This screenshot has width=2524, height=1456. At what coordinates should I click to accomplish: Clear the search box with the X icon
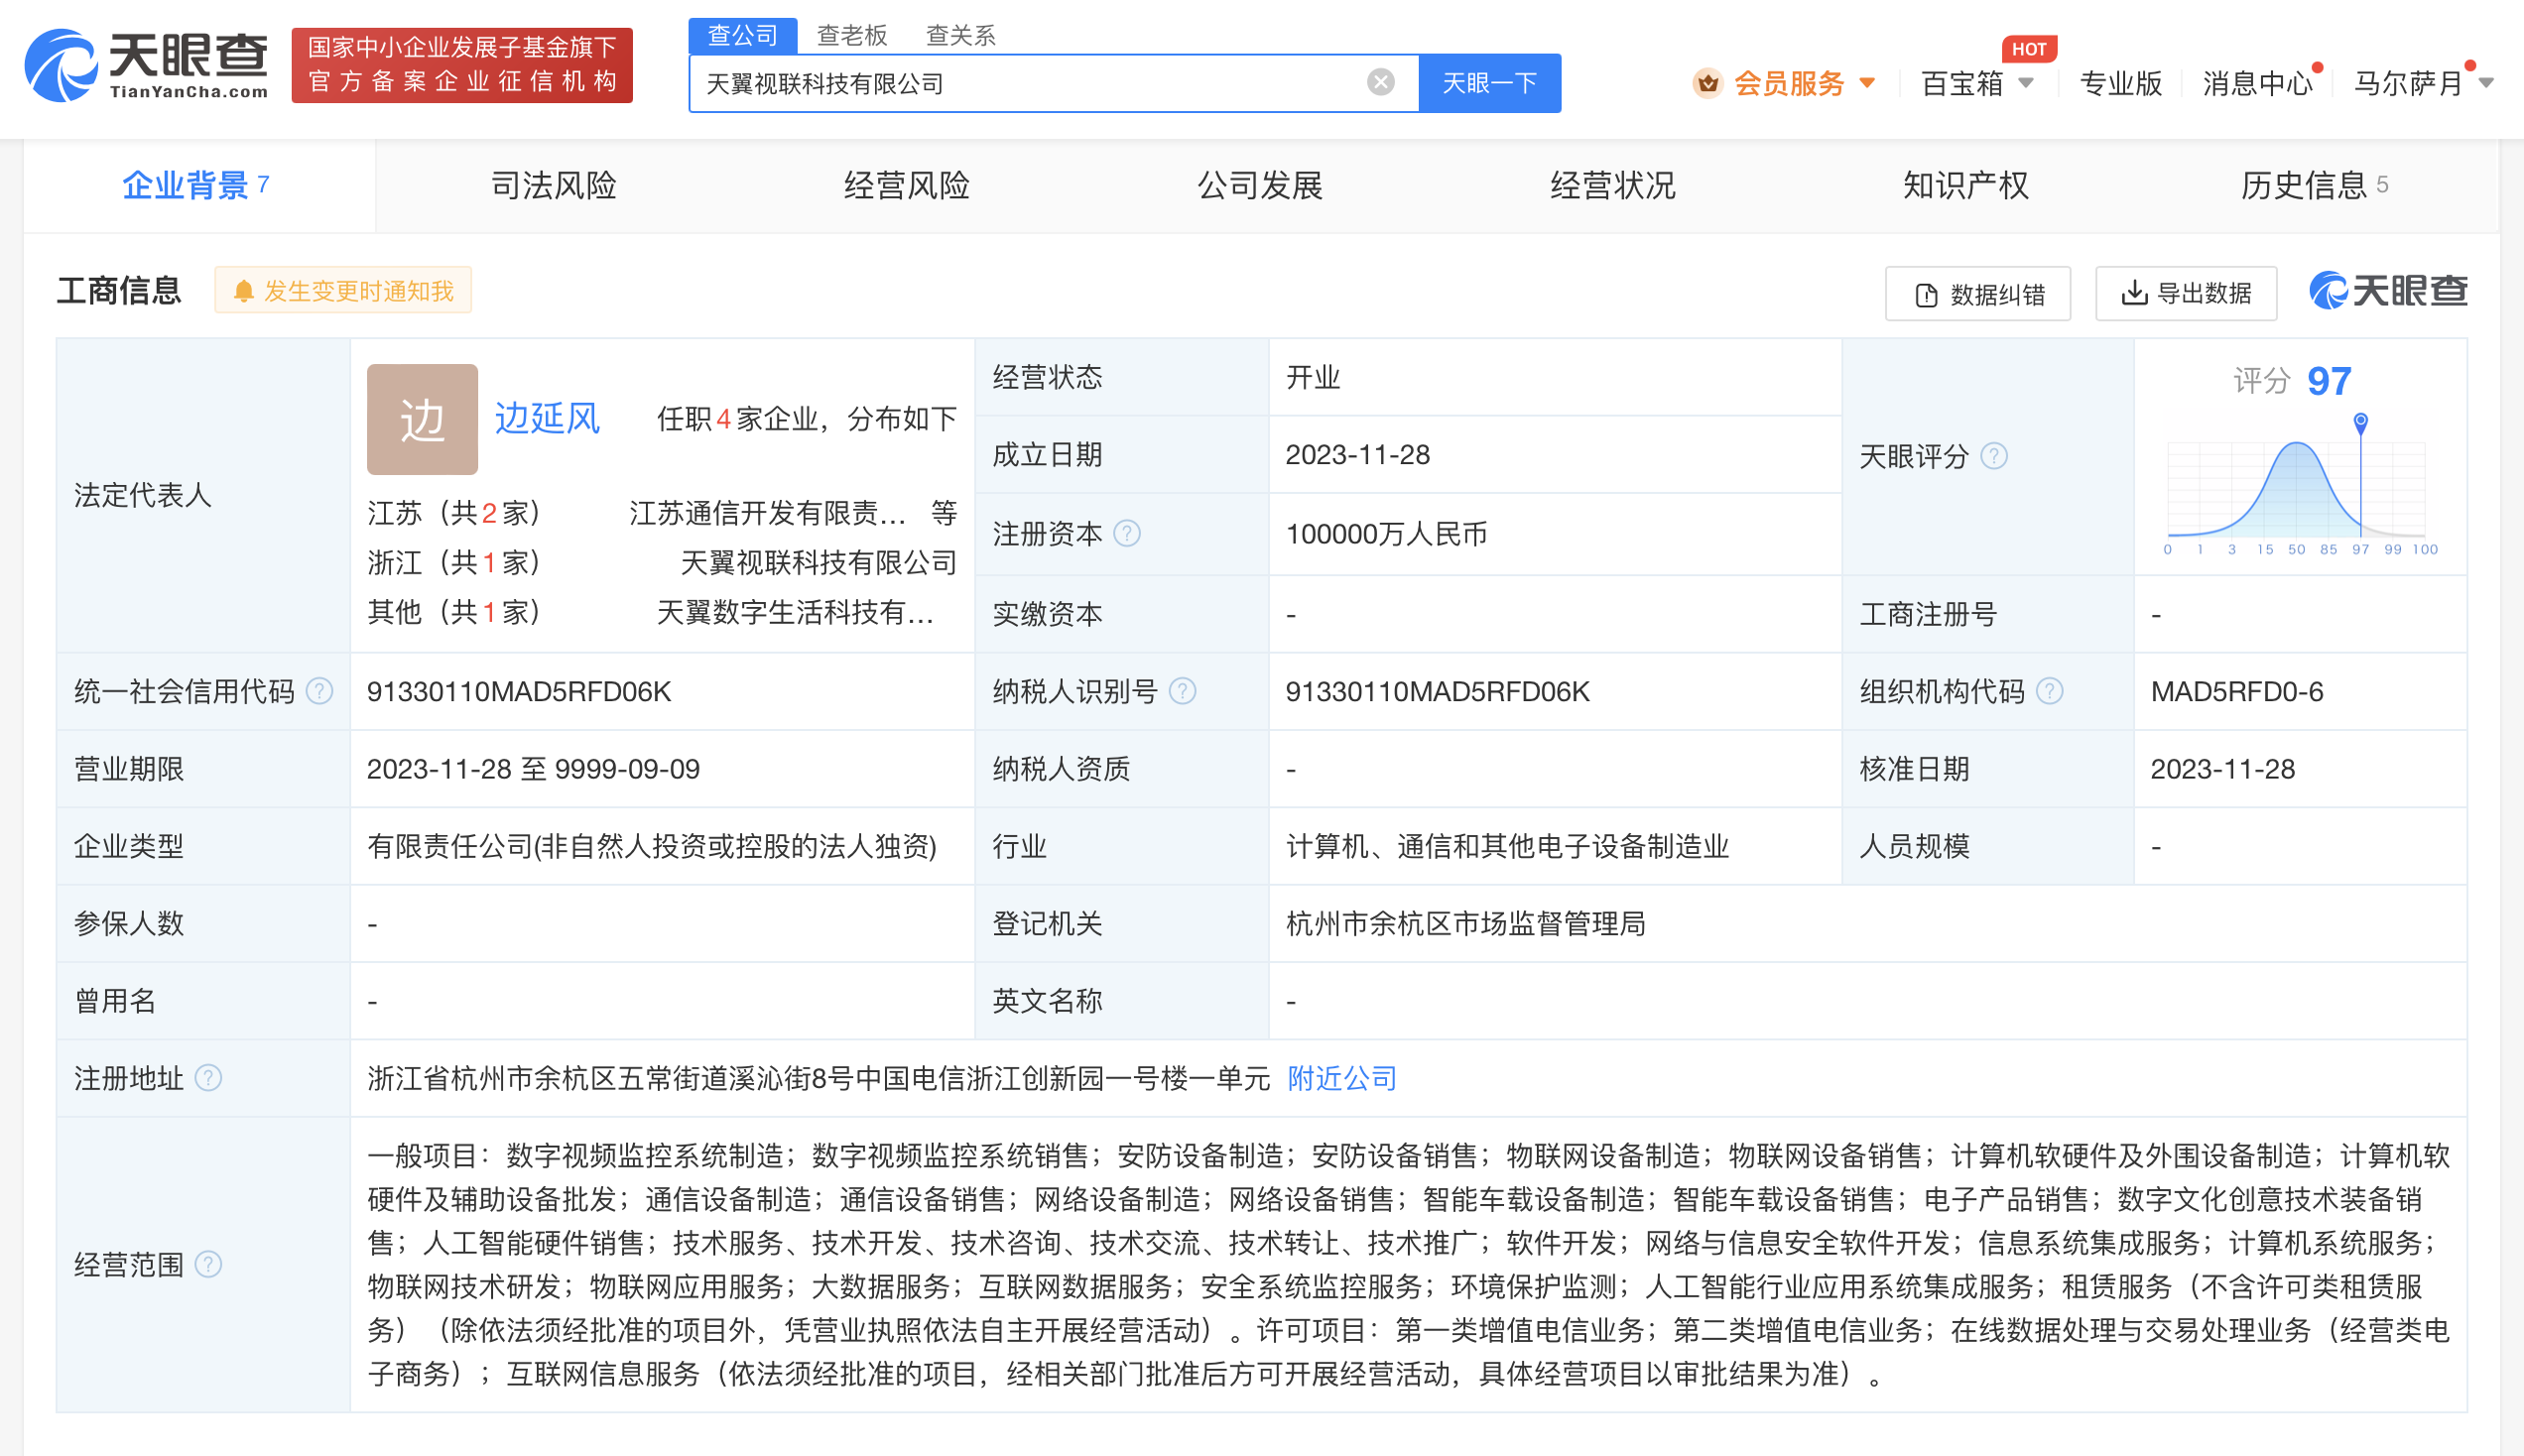click(x=1380, y=83)
